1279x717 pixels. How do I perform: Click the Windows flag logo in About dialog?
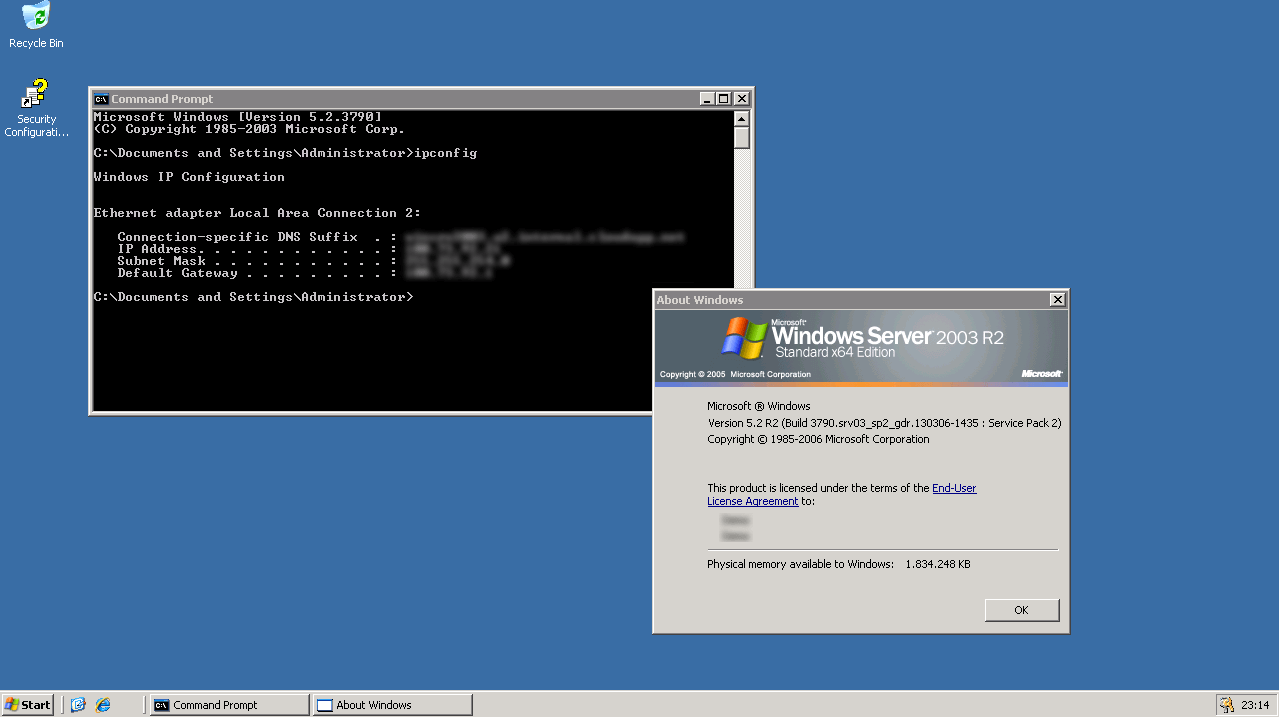point(744,338)
